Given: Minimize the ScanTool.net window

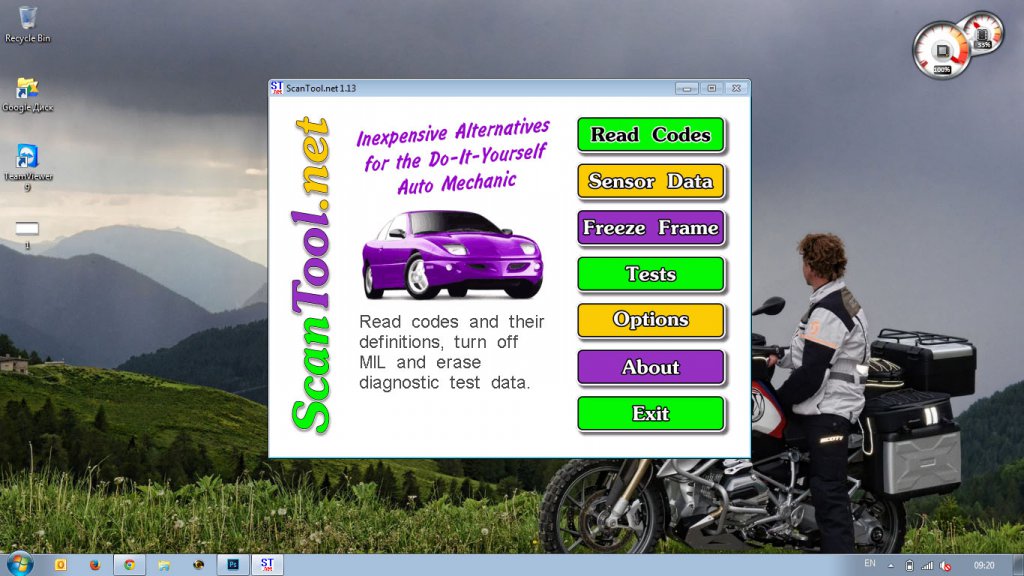Looking at the screenshot, I should (686, 88).
